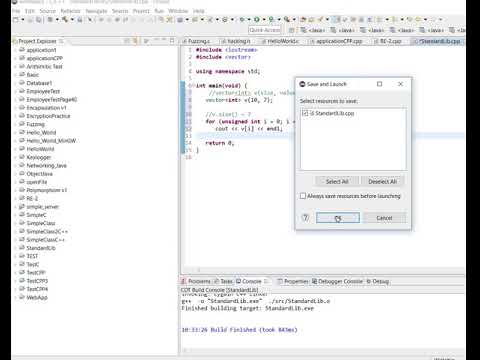Click the Open Perspective icon beside Quick Access
Viewport: 480px width, 360px height.
click(x=291, y=30)
